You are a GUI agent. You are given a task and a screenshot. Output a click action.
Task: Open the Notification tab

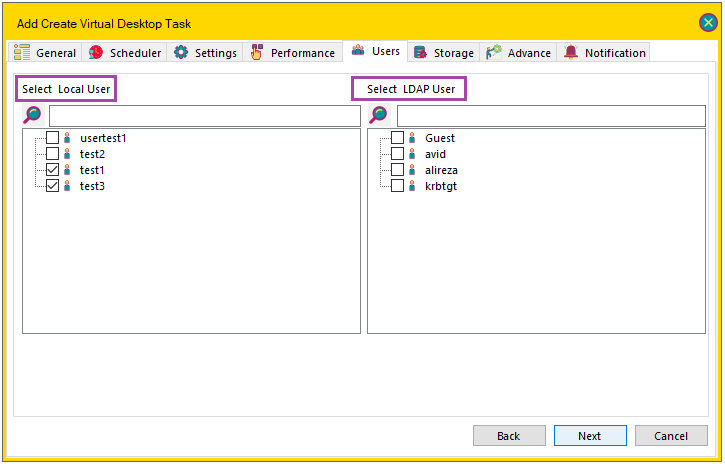(604, 53)
